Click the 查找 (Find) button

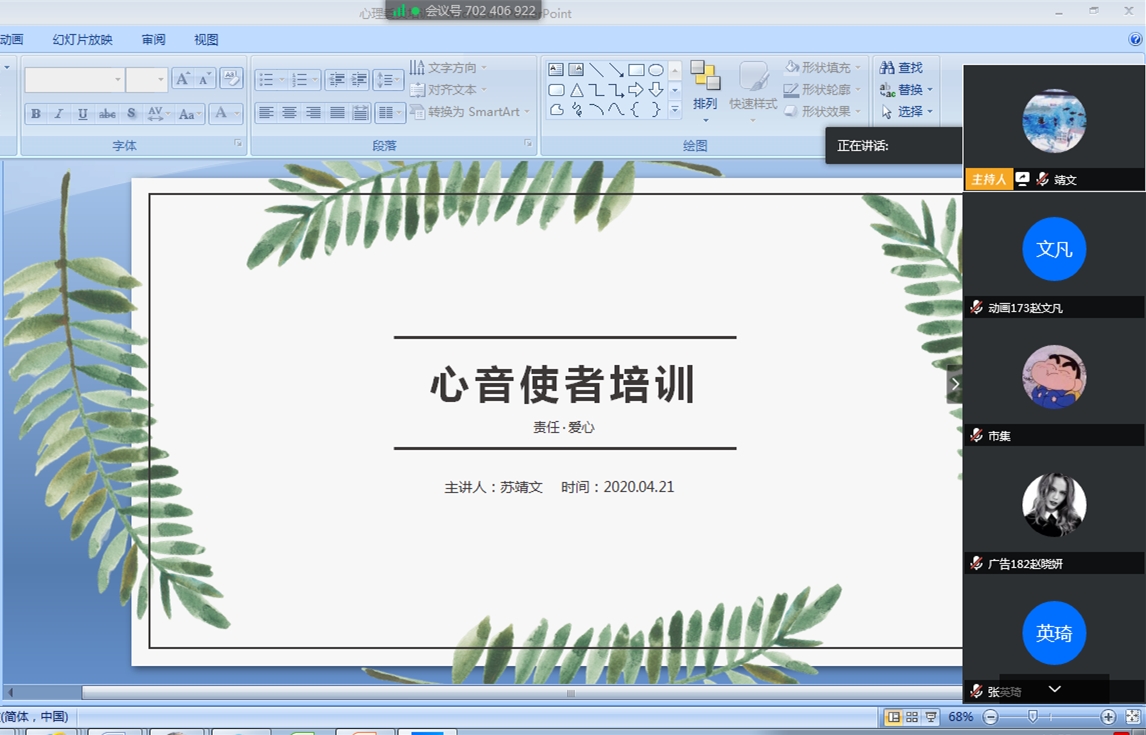pyautogui.click(x=902, y=68)
